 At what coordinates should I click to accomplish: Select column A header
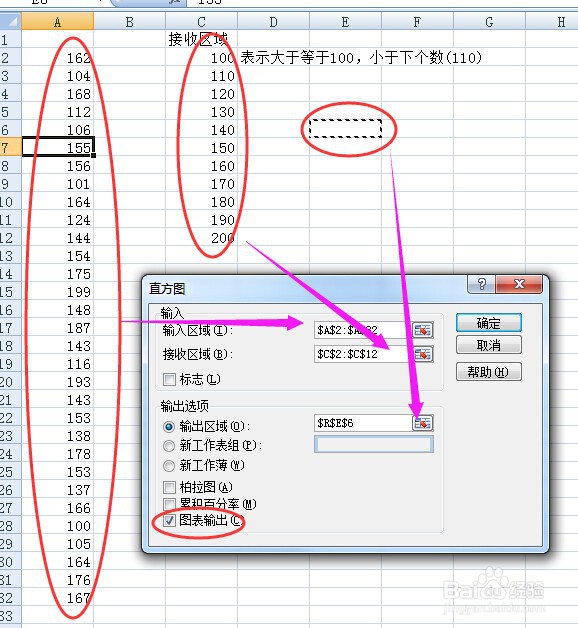57,22
